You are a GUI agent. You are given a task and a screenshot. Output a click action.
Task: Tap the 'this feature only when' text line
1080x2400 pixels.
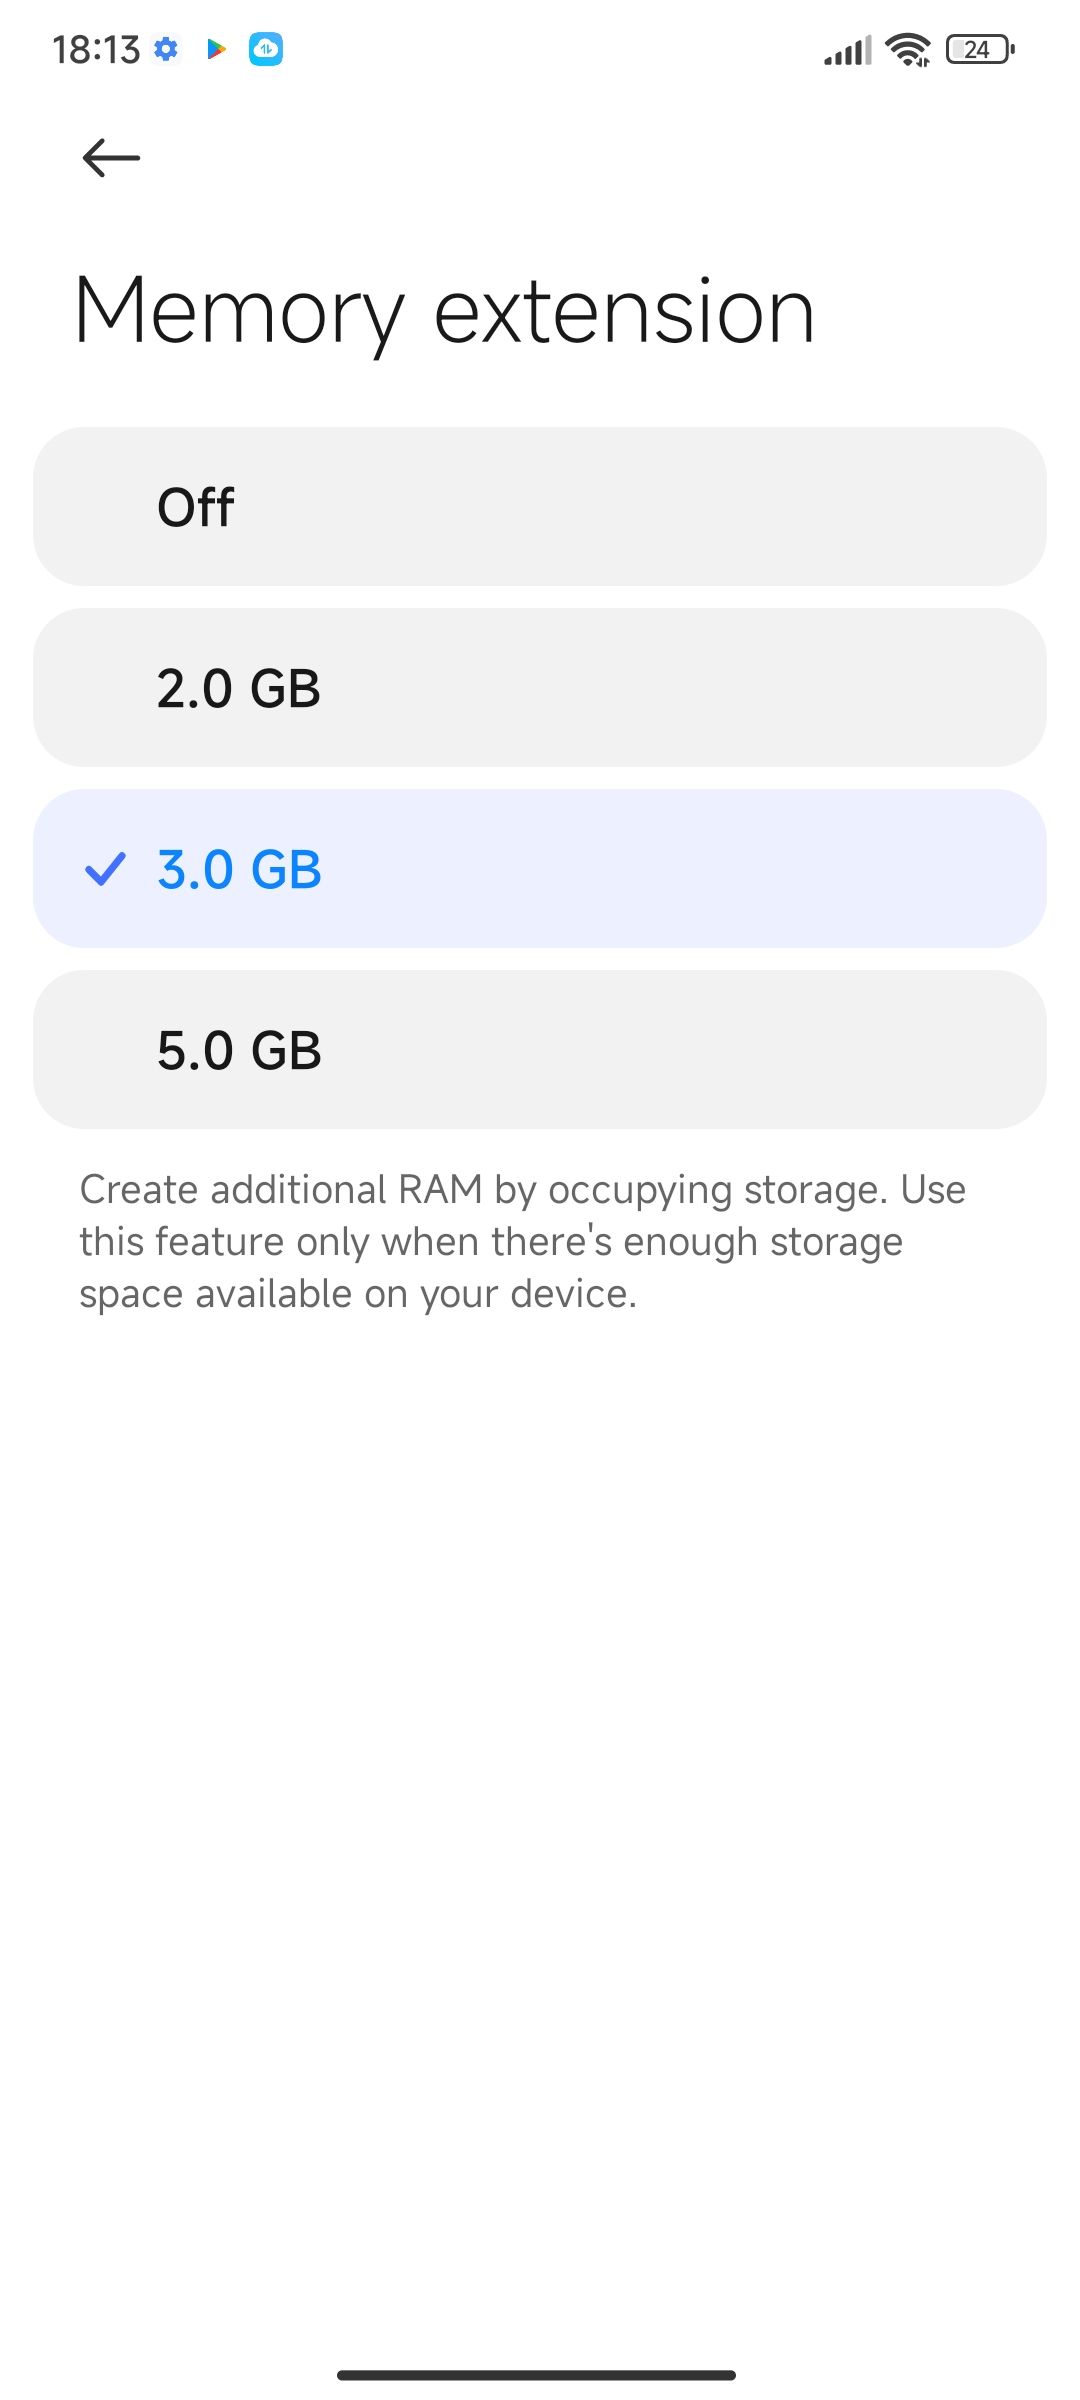click(490, 1242)
